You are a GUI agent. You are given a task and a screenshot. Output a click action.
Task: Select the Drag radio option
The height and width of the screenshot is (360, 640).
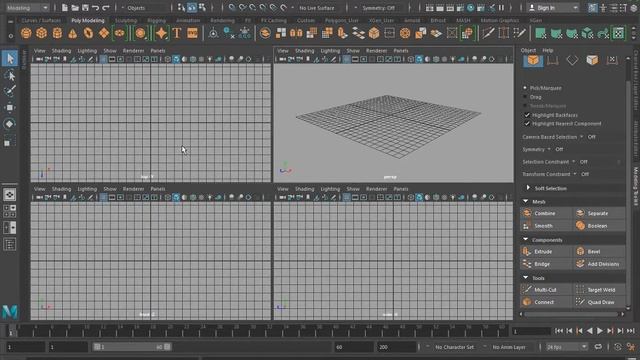(525, 97)
